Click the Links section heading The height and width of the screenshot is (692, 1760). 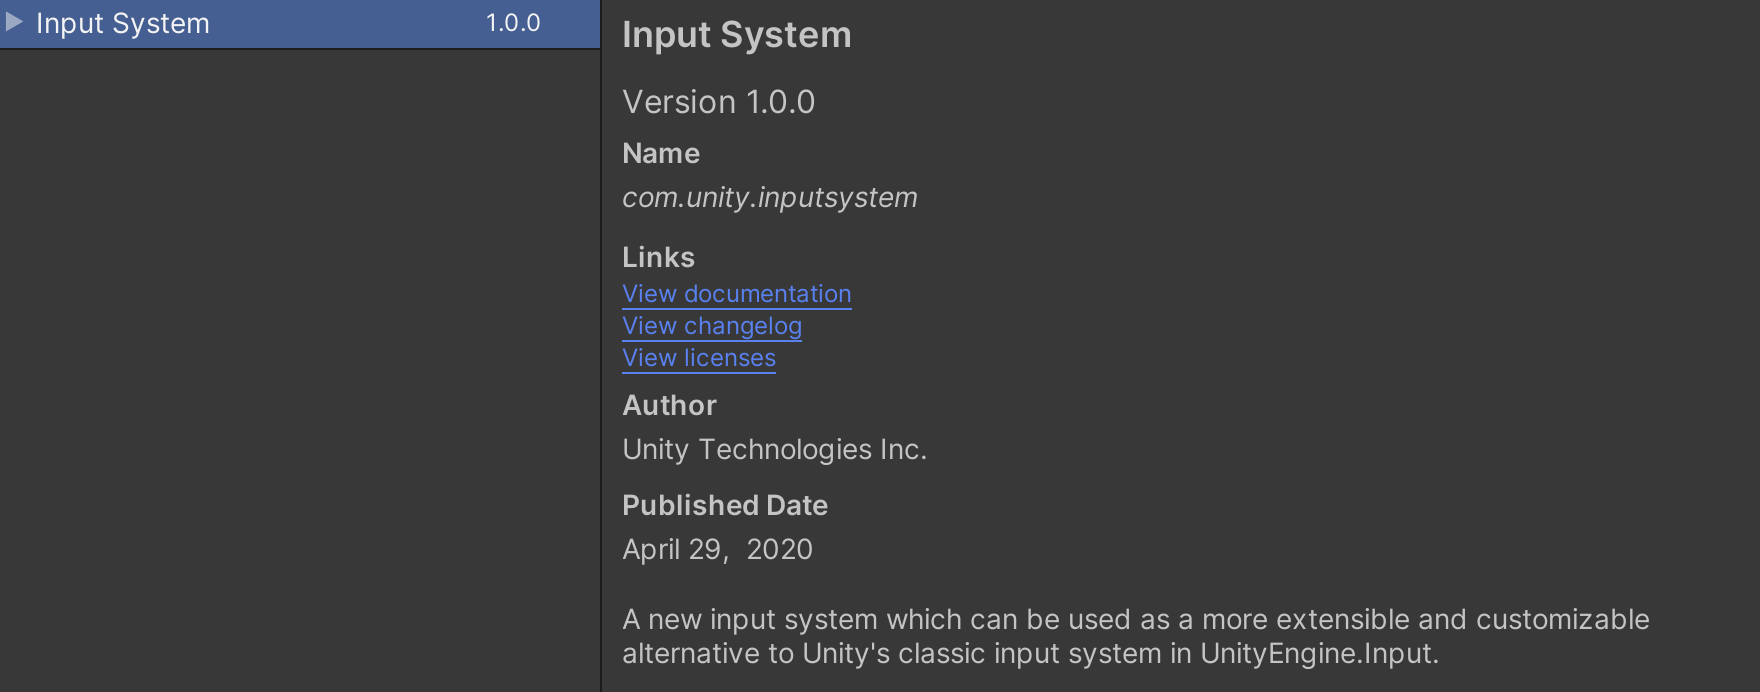click(x=658, y=257)
